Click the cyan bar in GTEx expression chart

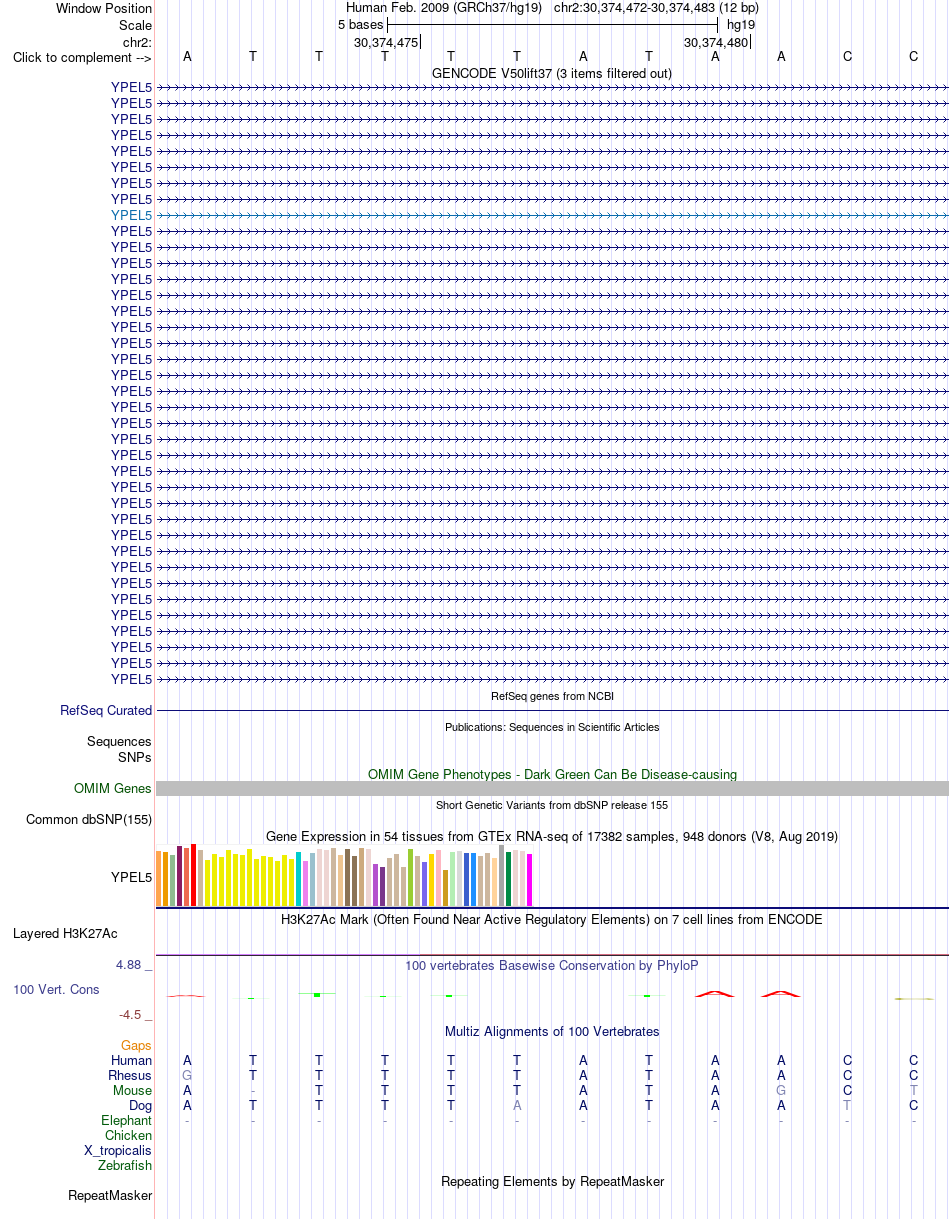(x=299, y=879)
